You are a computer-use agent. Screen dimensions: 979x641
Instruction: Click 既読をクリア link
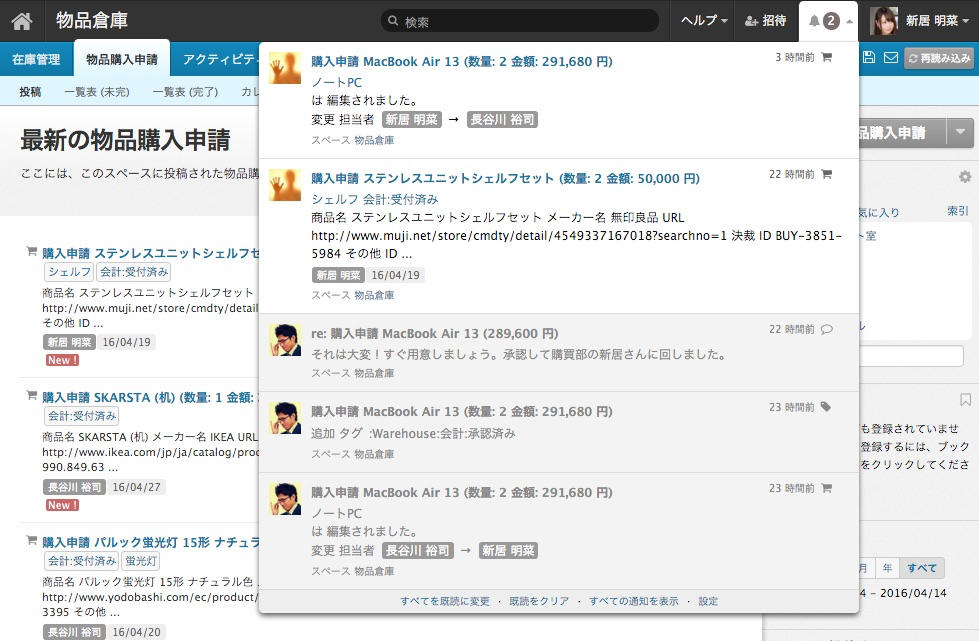[x=539, y=601]
